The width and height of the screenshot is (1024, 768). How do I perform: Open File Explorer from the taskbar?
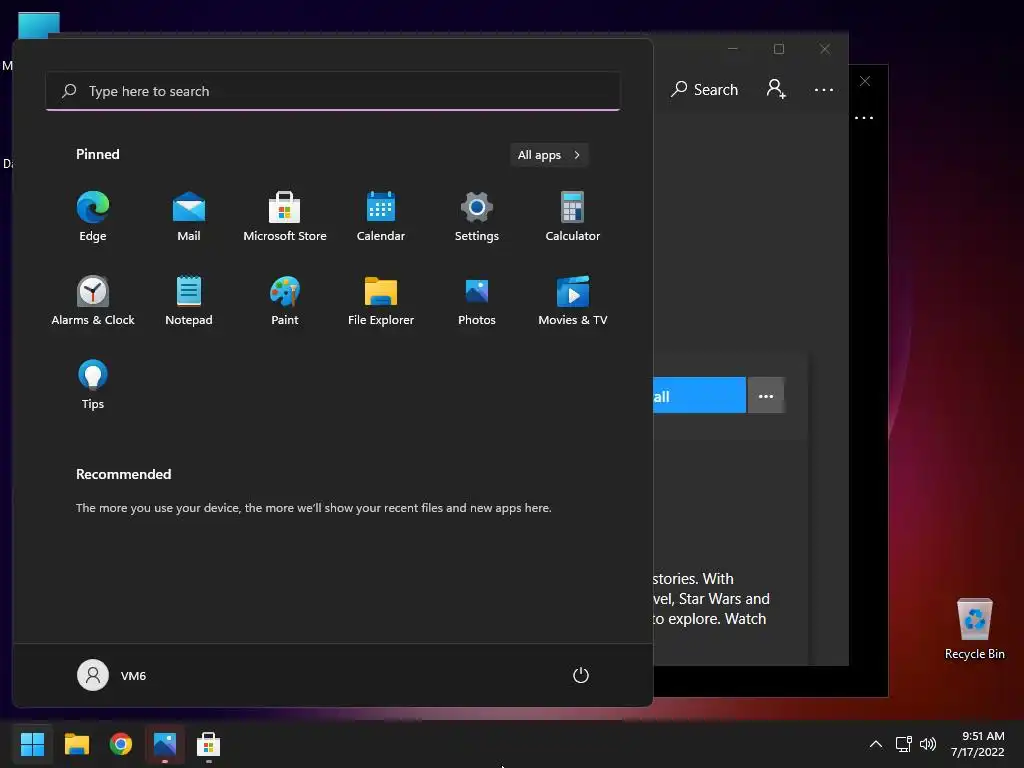(x=76, y=744)
